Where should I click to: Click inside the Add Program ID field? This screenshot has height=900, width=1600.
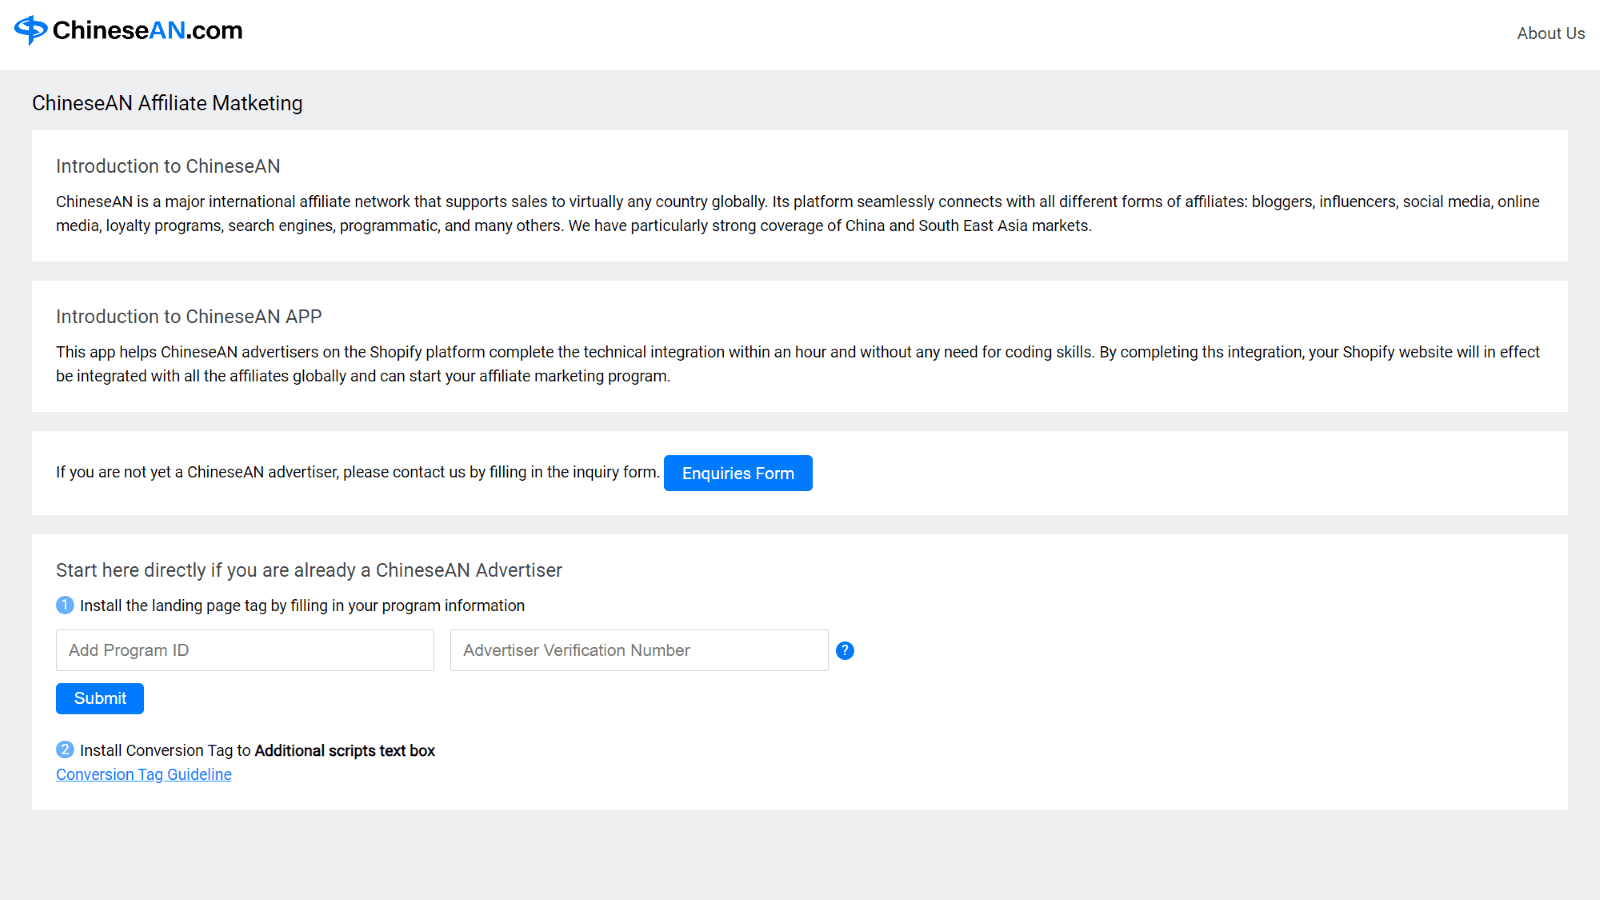click(244, 650)
